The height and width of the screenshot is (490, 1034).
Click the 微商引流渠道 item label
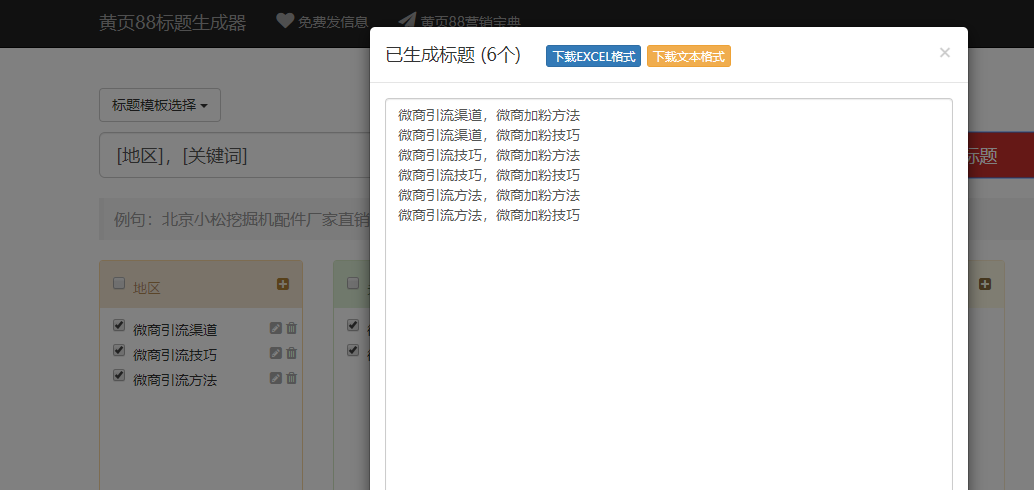[x=175, y=330]
